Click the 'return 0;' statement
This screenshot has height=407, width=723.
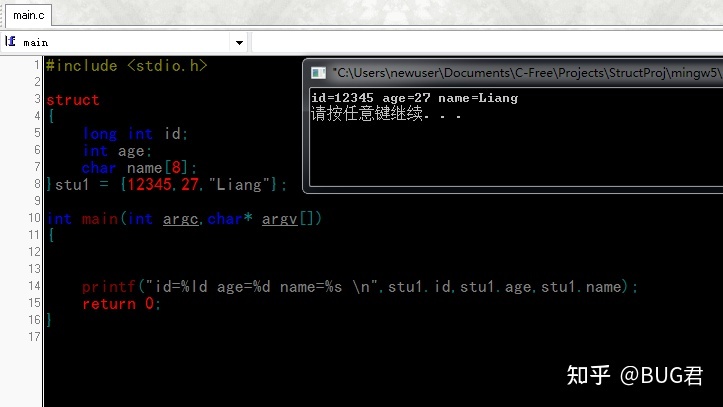[121, 304]
